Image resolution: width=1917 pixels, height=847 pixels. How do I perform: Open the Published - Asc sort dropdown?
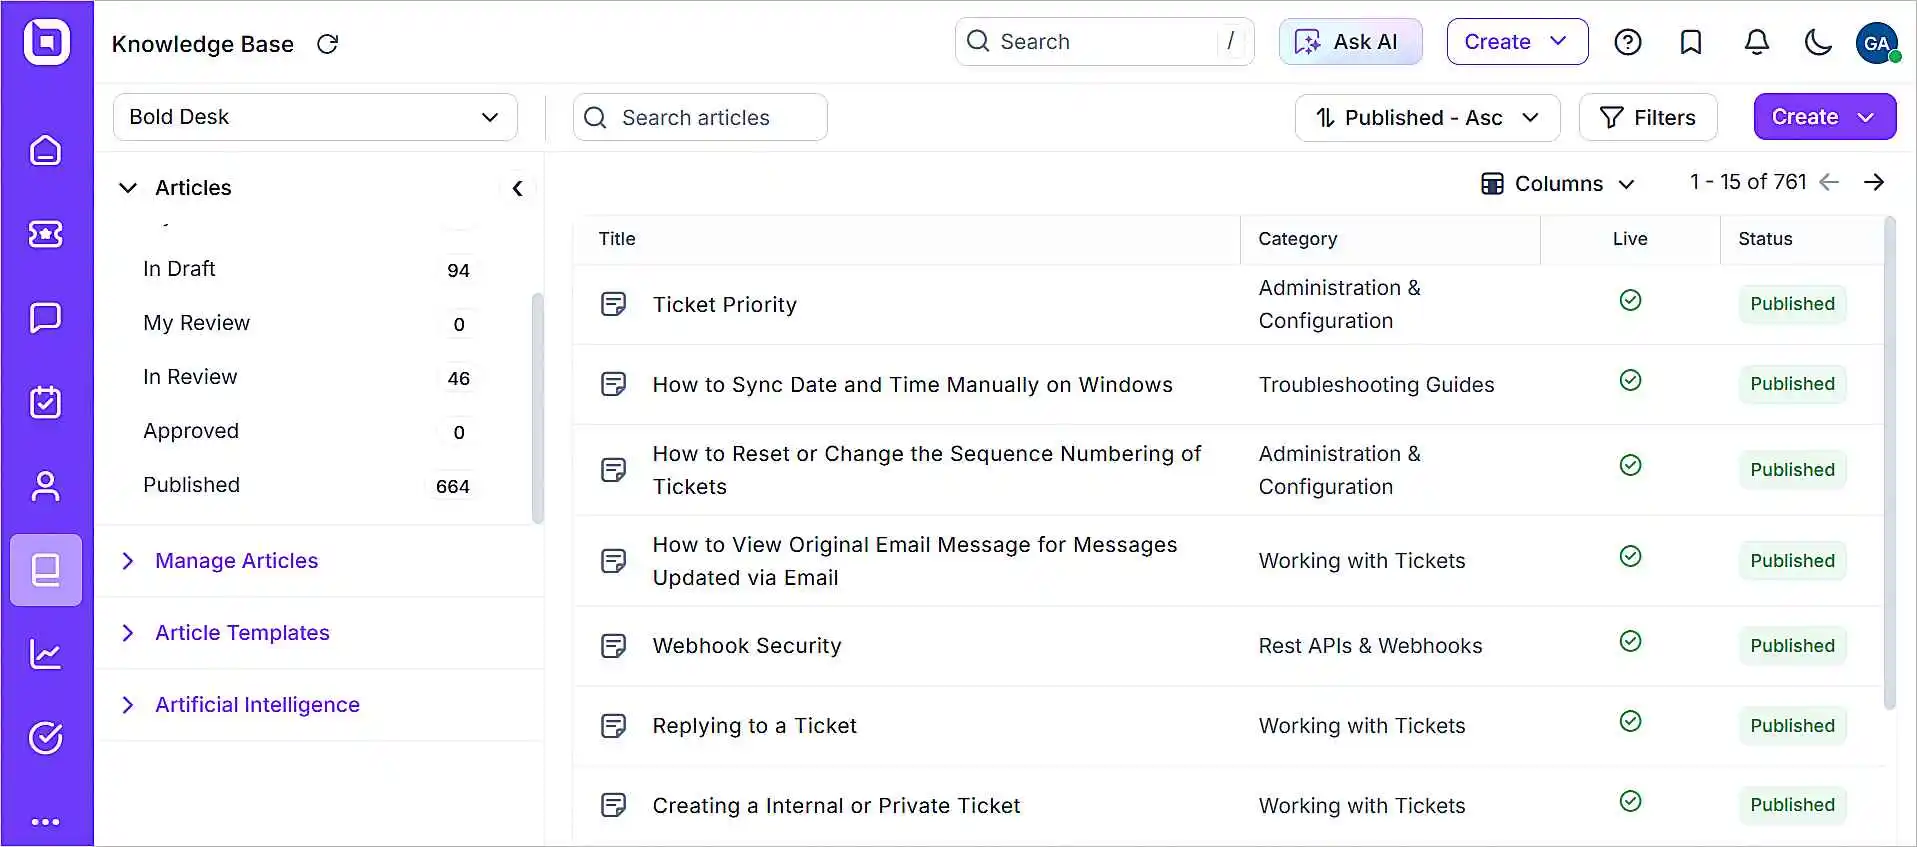(1427, 118)
